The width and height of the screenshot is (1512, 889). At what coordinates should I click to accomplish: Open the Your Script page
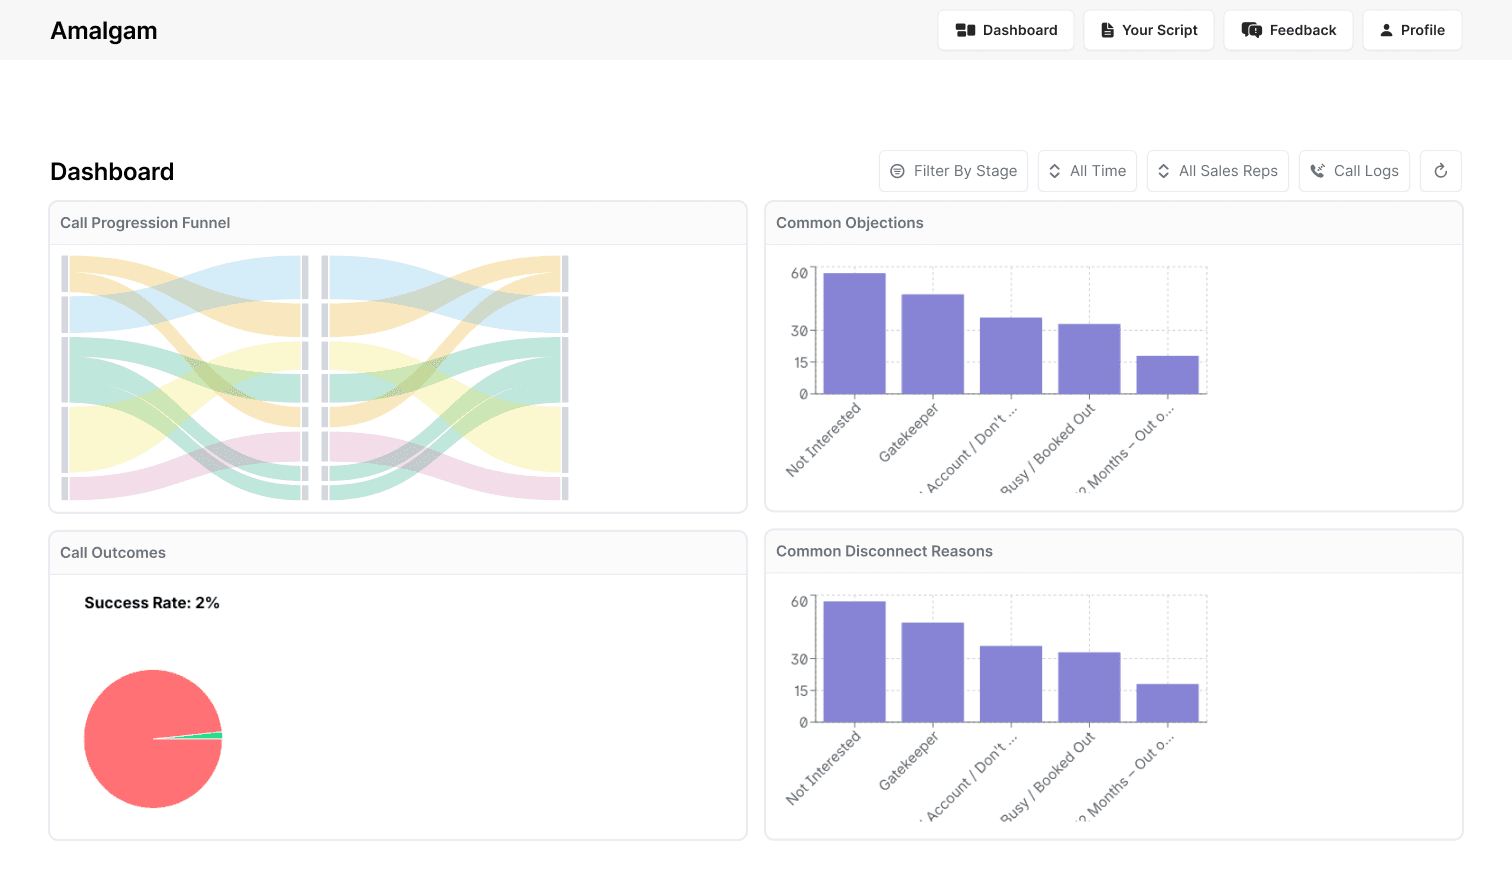[1149, 30]
